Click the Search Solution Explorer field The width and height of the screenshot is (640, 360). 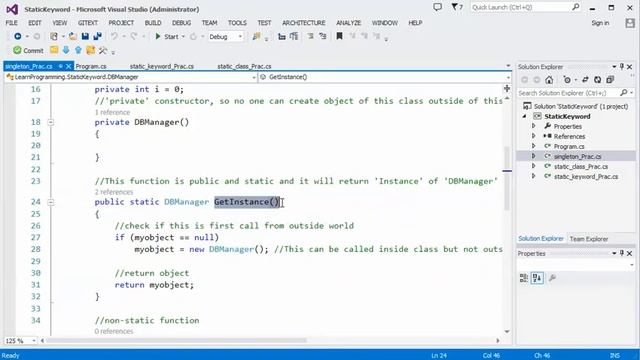coord(576,93)
